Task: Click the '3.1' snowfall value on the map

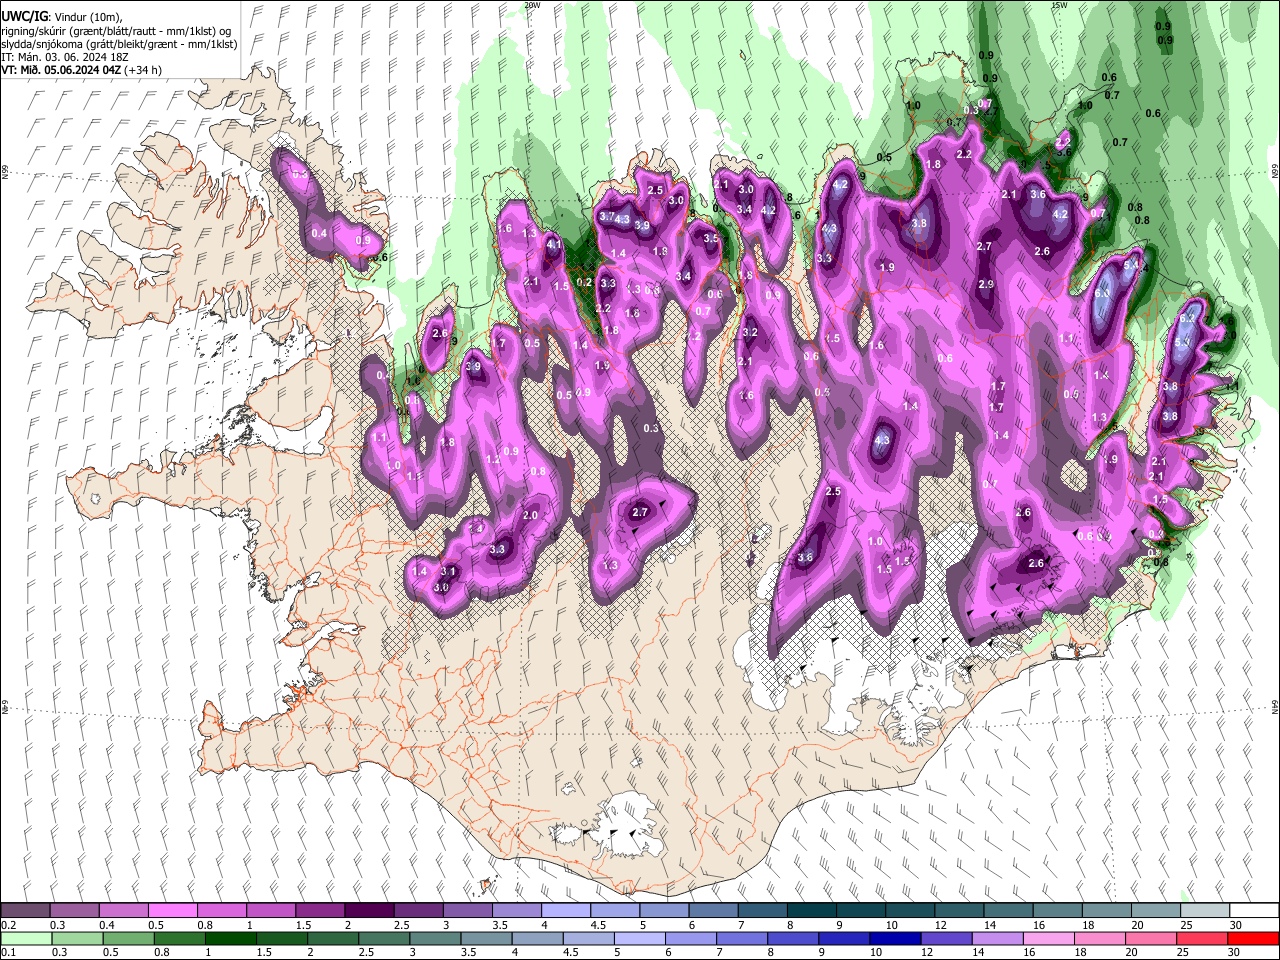Action: pyautogui.click(x=448, y=572)
